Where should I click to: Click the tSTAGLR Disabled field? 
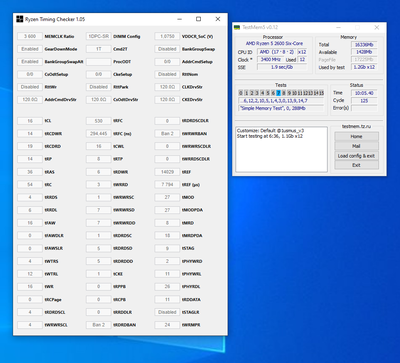167,312
